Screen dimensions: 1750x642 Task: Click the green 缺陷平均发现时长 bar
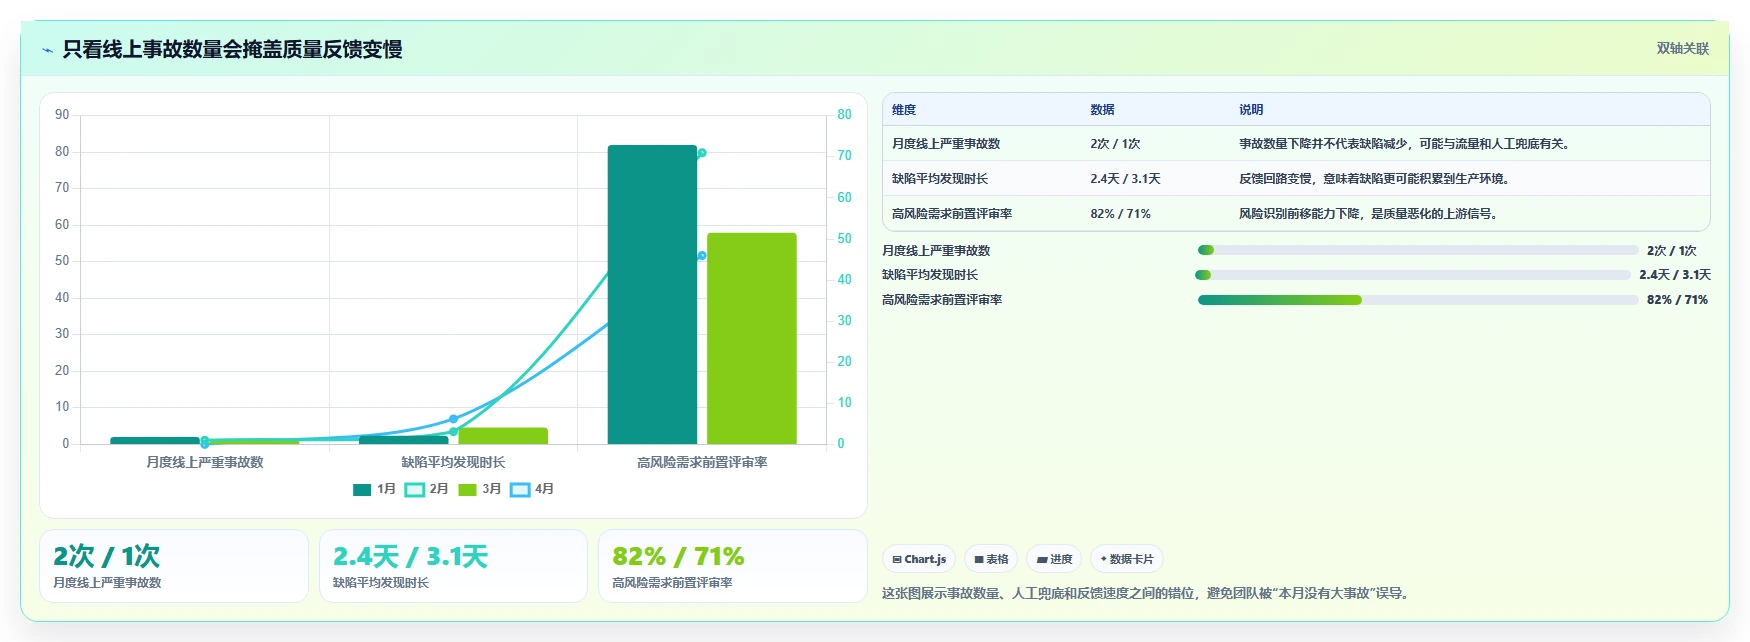tap(503, 436)
